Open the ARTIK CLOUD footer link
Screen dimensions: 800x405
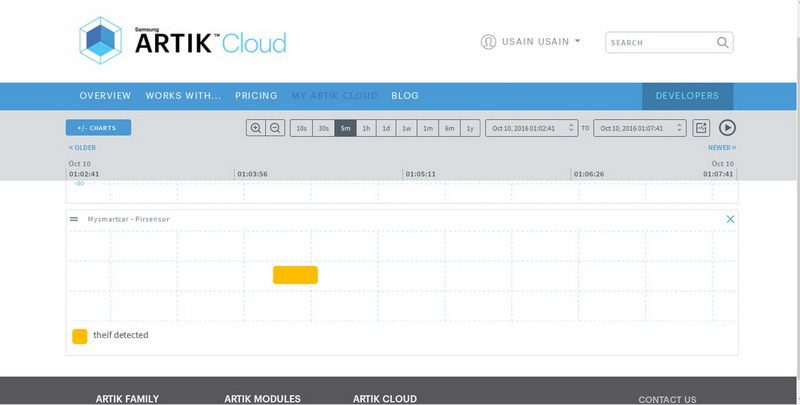coord(385,399)
